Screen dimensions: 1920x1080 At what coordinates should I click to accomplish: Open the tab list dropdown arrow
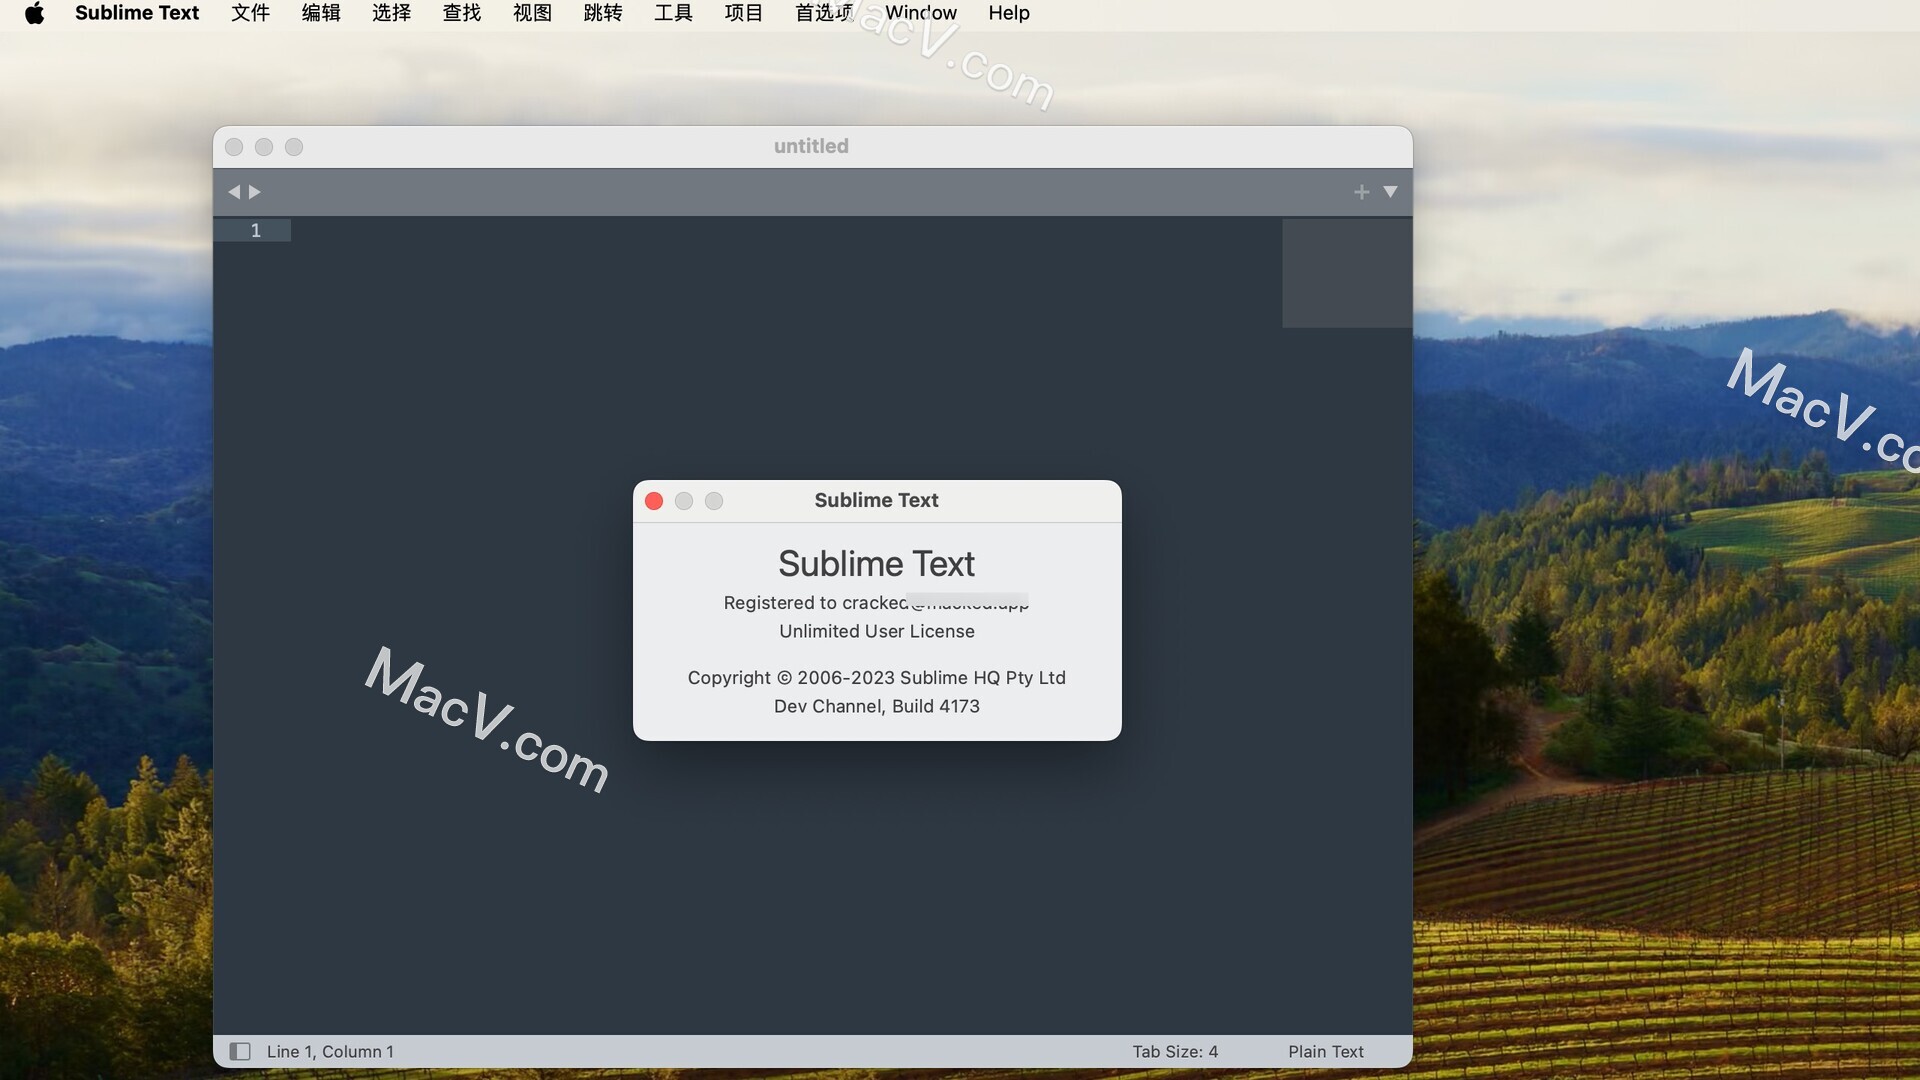[1392, 191]
